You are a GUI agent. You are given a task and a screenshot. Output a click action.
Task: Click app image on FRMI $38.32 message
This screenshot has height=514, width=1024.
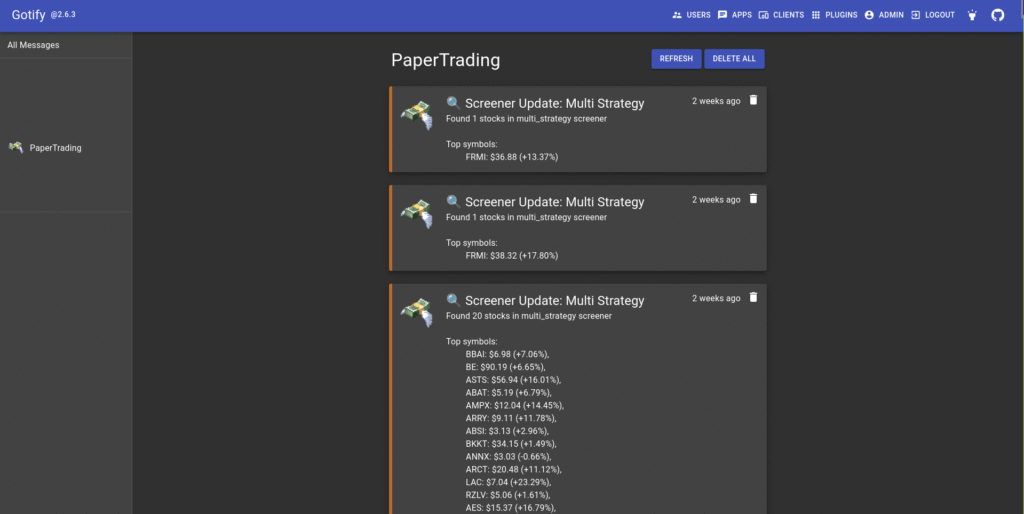tap(416, 213)
